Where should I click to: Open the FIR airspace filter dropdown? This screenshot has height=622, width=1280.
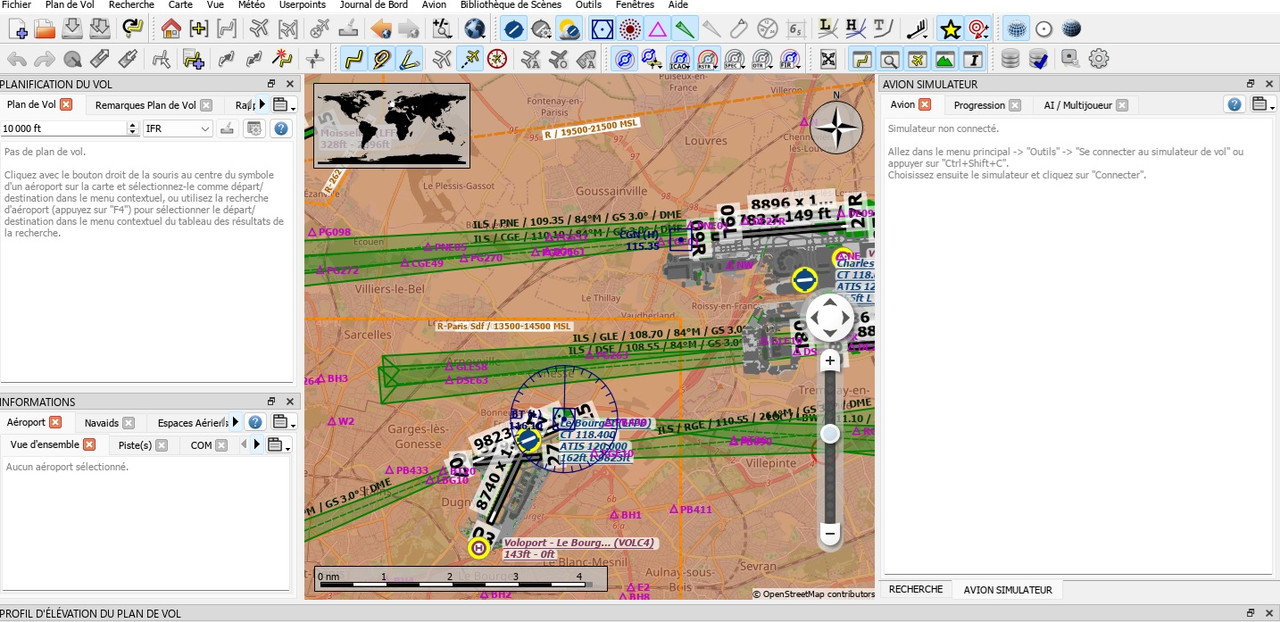click(789, 59)
